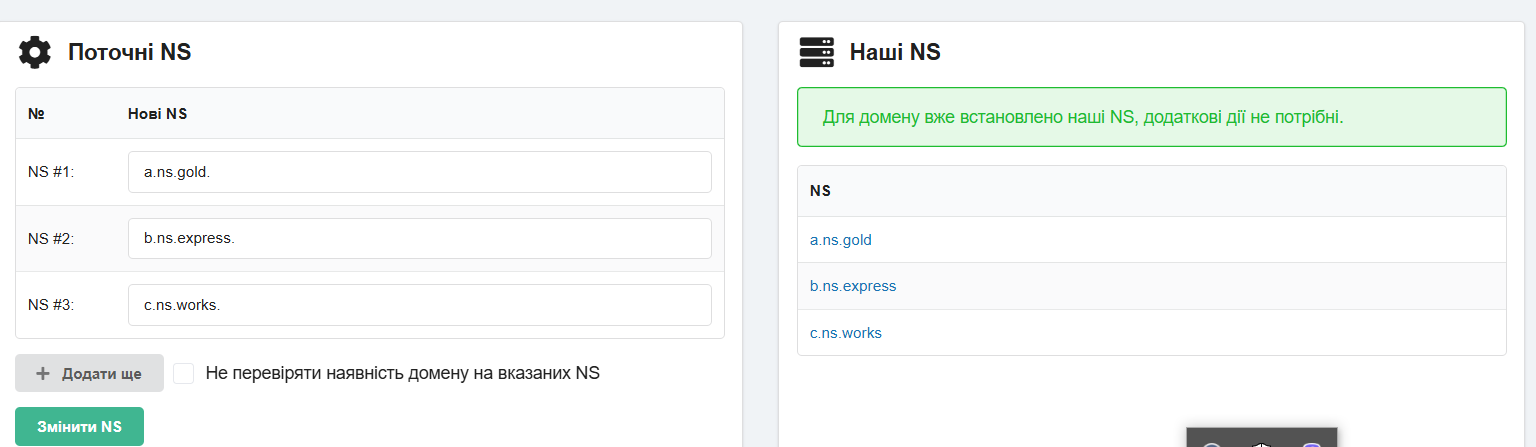Follow the b.ns.express nameserver link

click(x=853, y=286)
